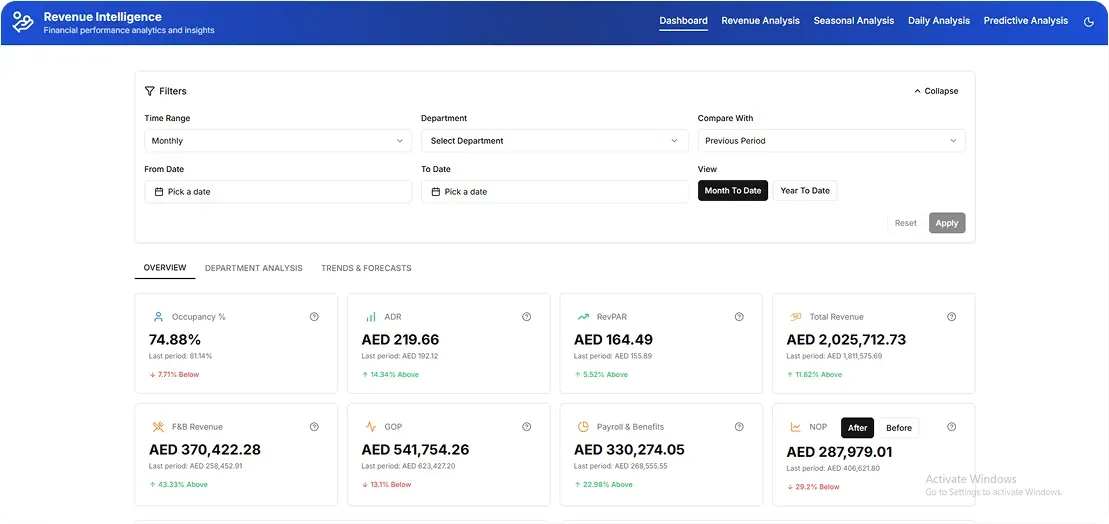
Task: Click 'Last period: 81.14%' text
Action: click(x=180, y=356)
